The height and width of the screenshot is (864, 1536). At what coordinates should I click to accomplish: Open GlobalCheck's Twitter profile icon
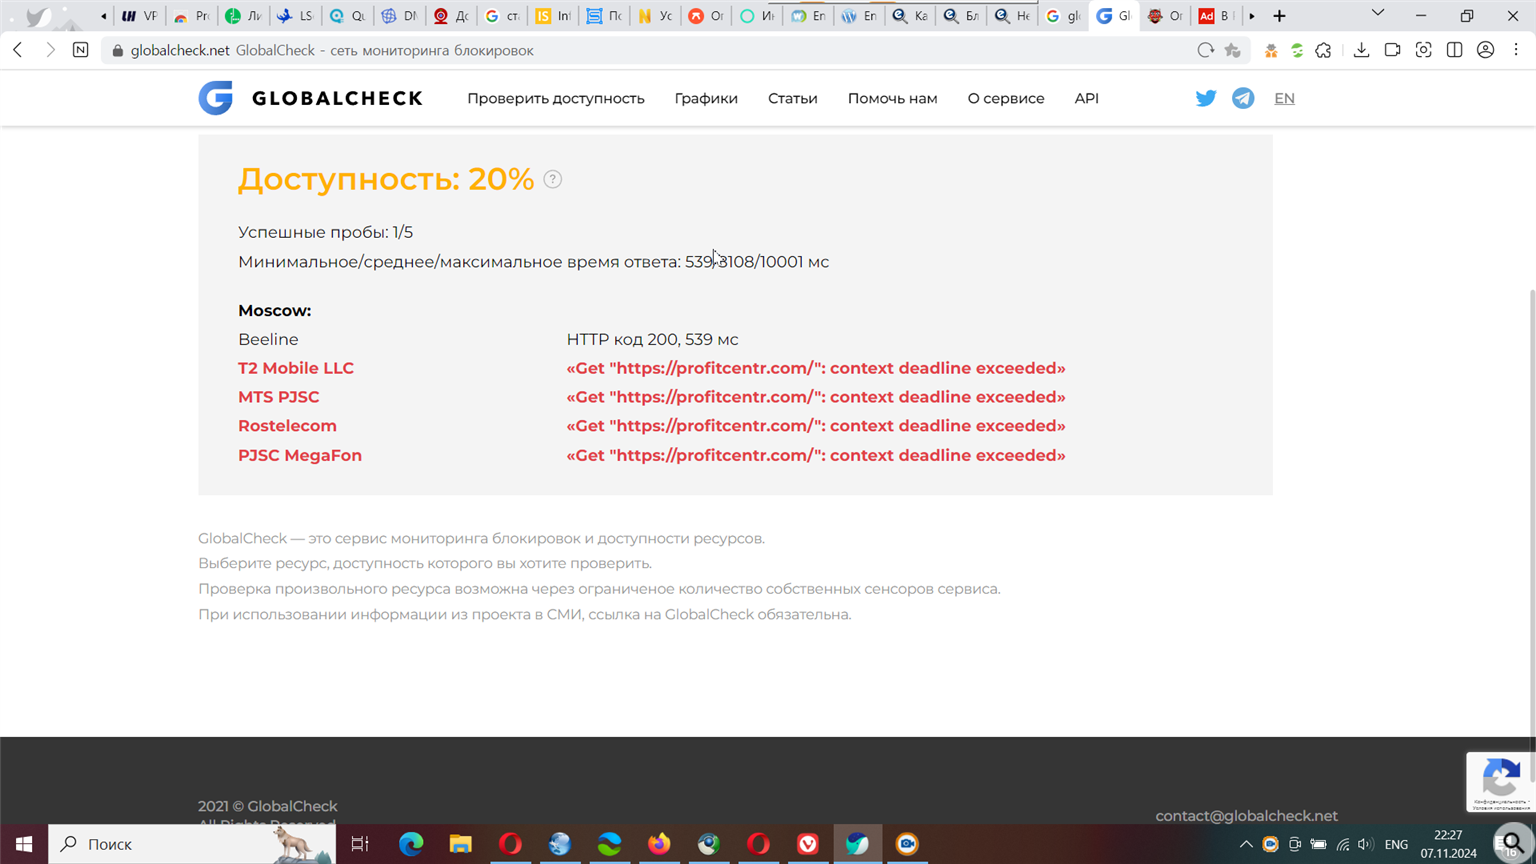click(1205, 98)
